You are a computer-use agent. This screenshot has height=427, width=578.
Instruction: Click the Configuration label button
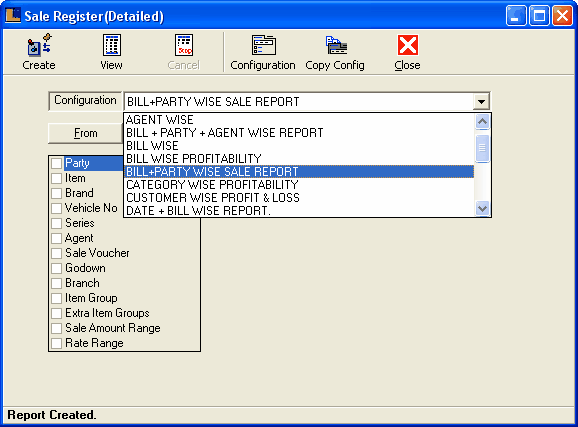click(85, 101)
